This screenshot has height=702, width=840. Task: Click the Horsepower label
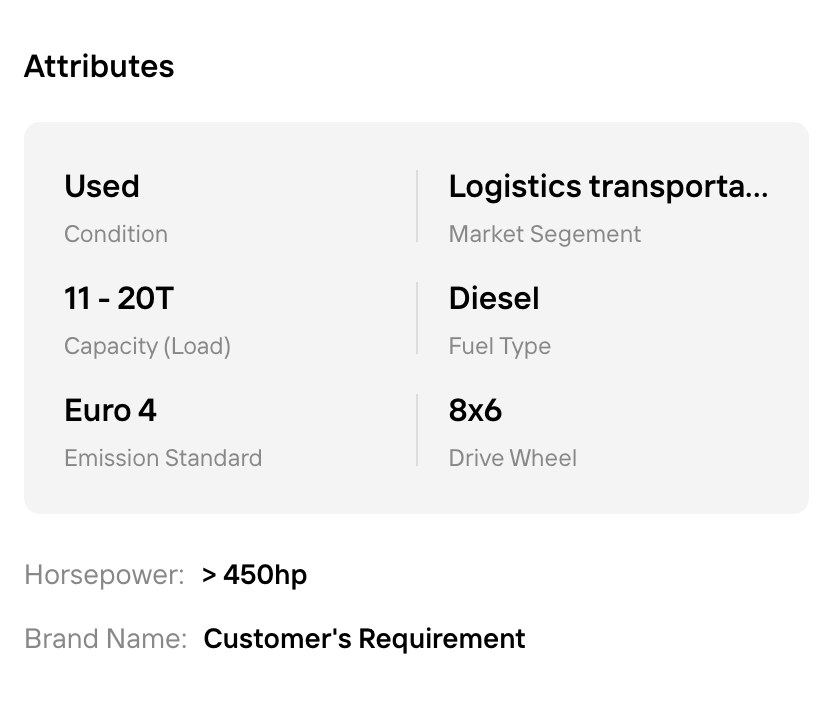tap(104, 575)
